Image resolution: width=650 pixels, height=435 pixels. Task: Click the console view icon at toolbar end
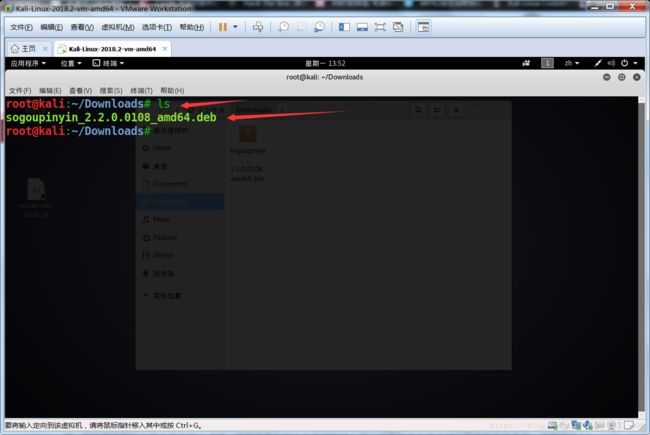point(423,27)
